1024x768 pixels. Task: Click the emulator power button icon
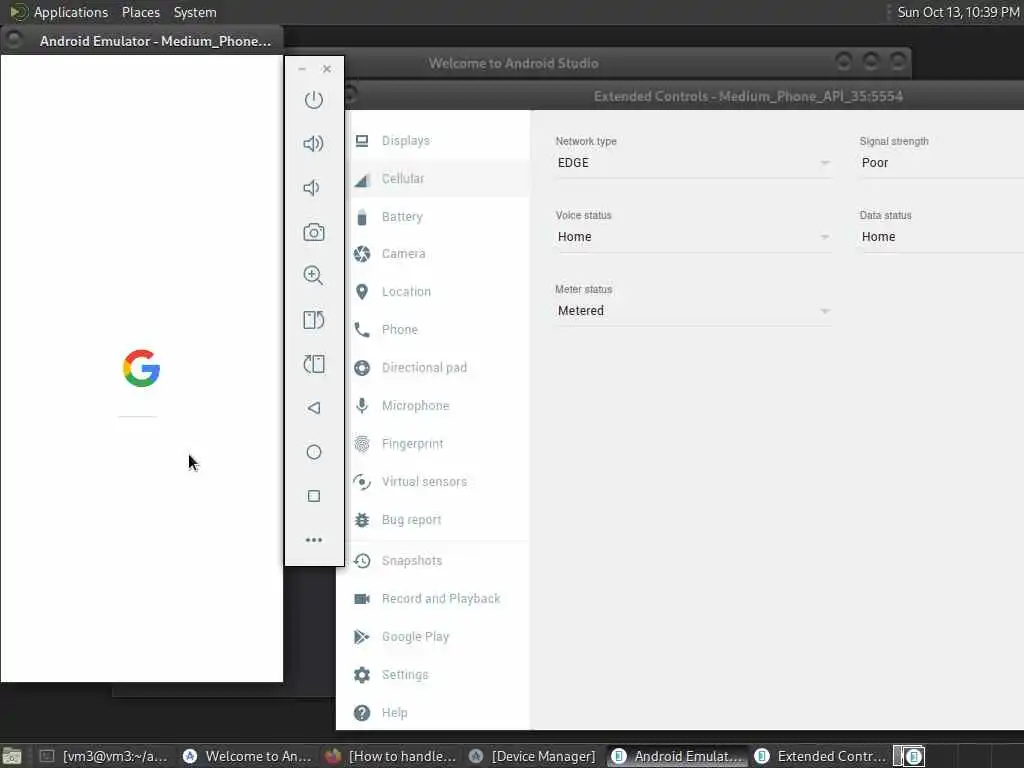(x=313, y=100)
